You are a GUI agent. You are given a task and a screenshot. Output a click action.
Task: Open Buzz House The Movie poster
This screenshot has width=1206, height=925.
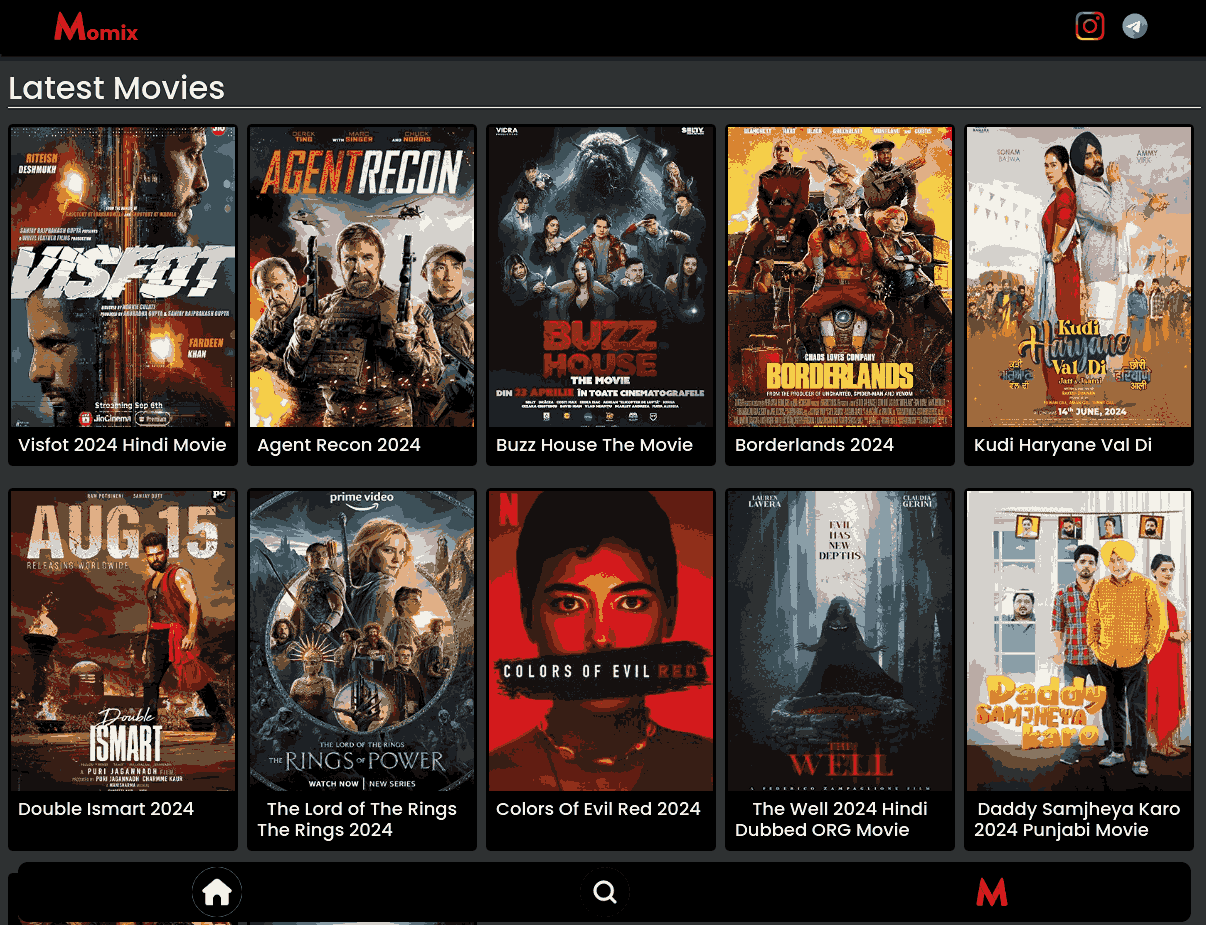[x=601, y=277]
